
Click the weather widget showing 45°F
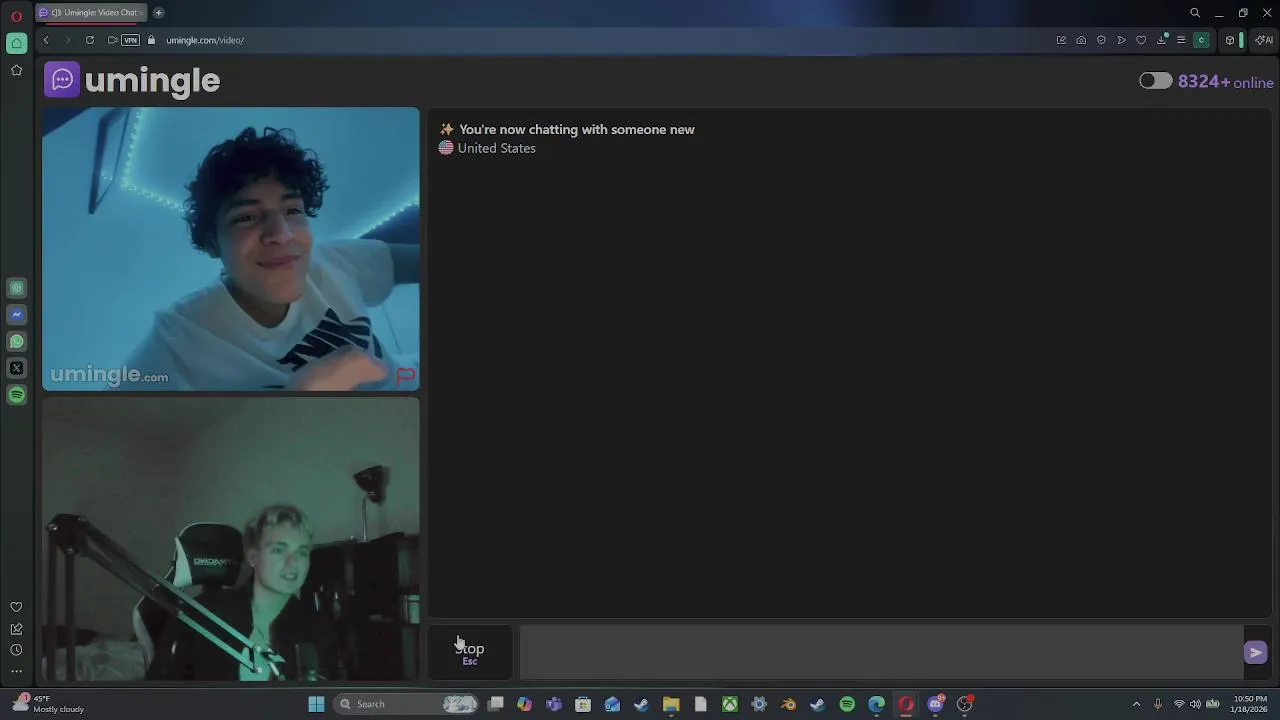coord(48,704)
